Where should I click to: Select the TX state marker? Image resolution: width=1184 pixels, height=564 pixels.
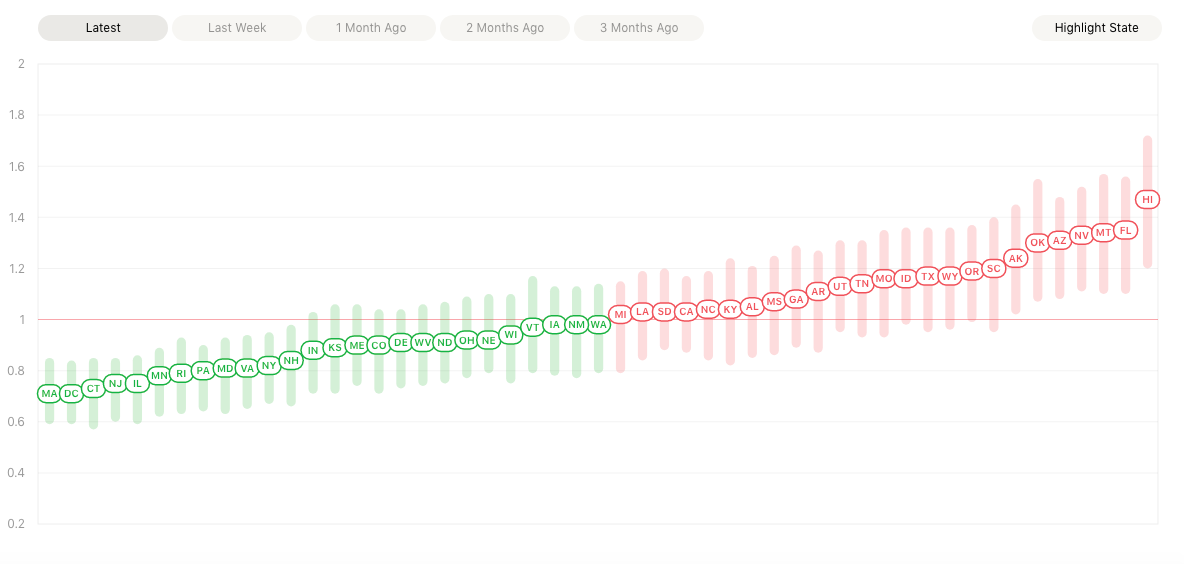point(928,276)
